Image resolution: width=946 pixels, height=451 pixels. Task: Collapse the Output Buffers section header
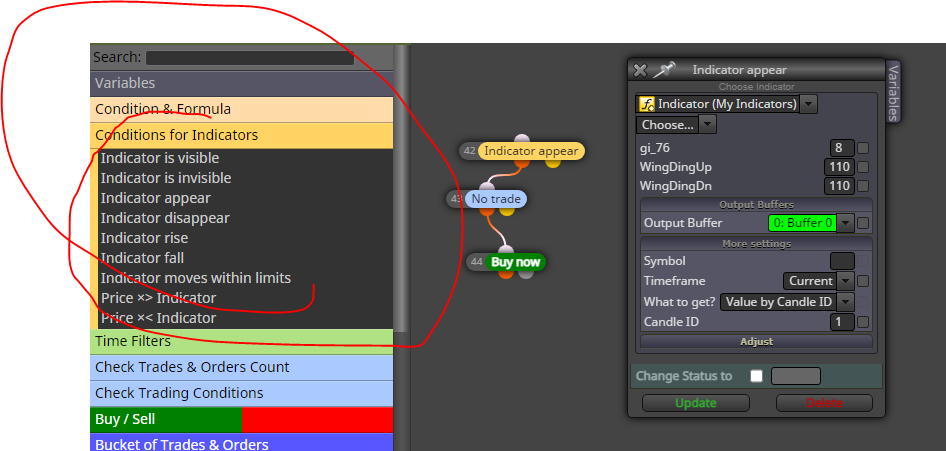[757, 204]
